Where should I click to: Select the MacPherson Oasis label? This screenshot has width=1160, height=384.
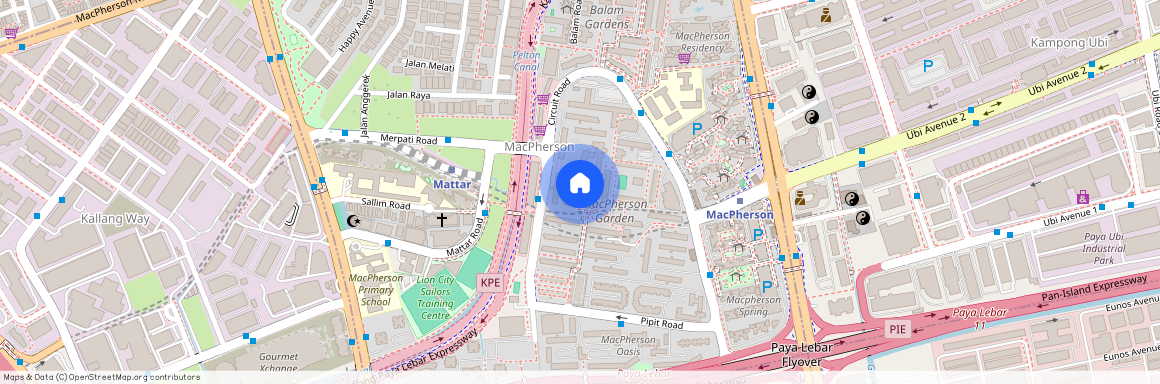(628, 346)
